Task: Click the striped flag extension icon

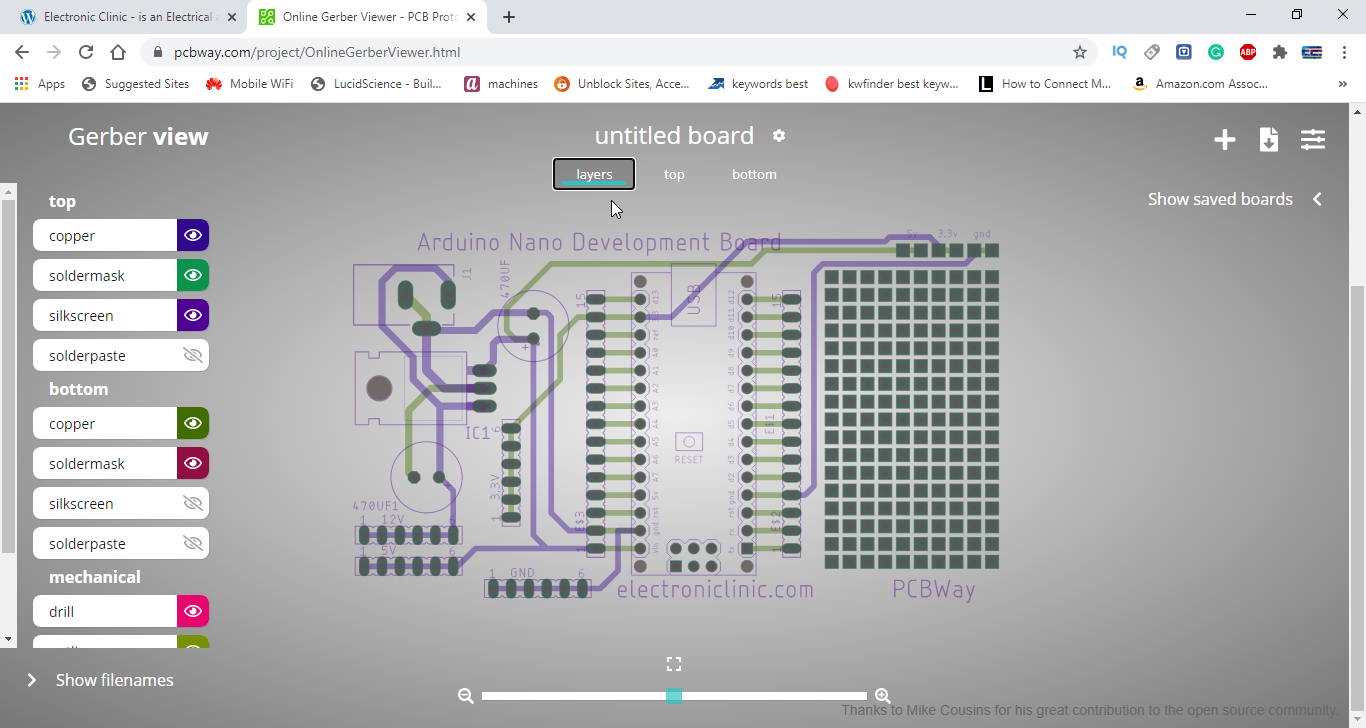Action: point(1312,52)
